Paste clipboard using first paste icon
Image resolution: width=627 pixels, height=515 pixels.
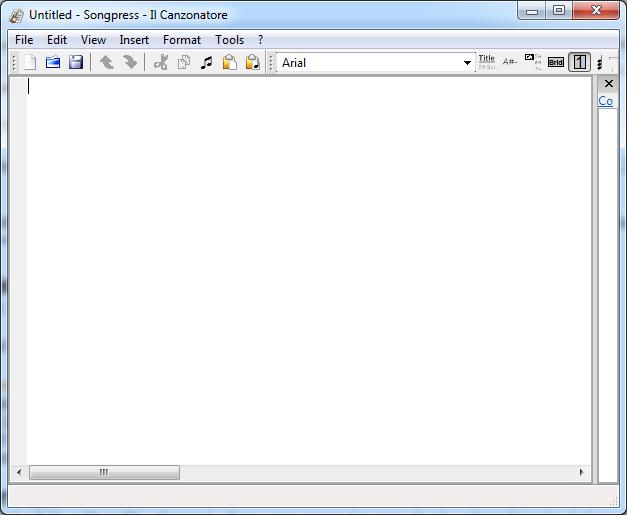(x=230, y=62)
